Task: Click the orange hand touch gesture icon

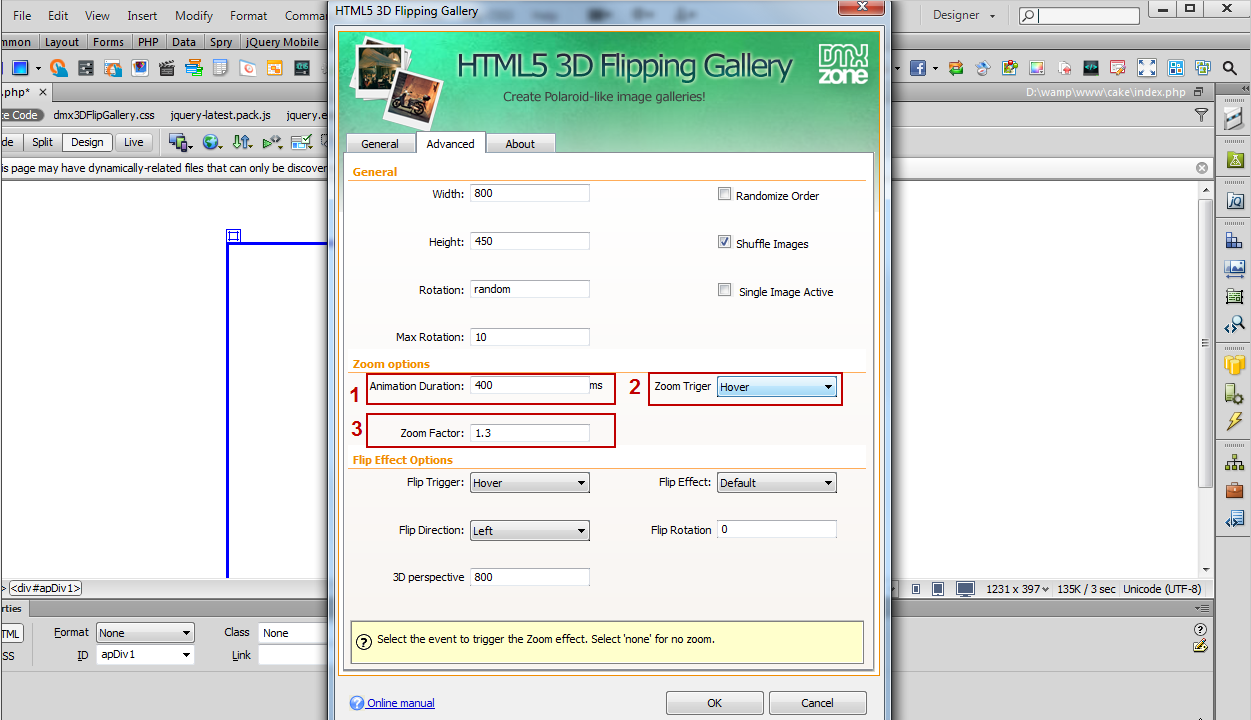Action: click(59, 68)
